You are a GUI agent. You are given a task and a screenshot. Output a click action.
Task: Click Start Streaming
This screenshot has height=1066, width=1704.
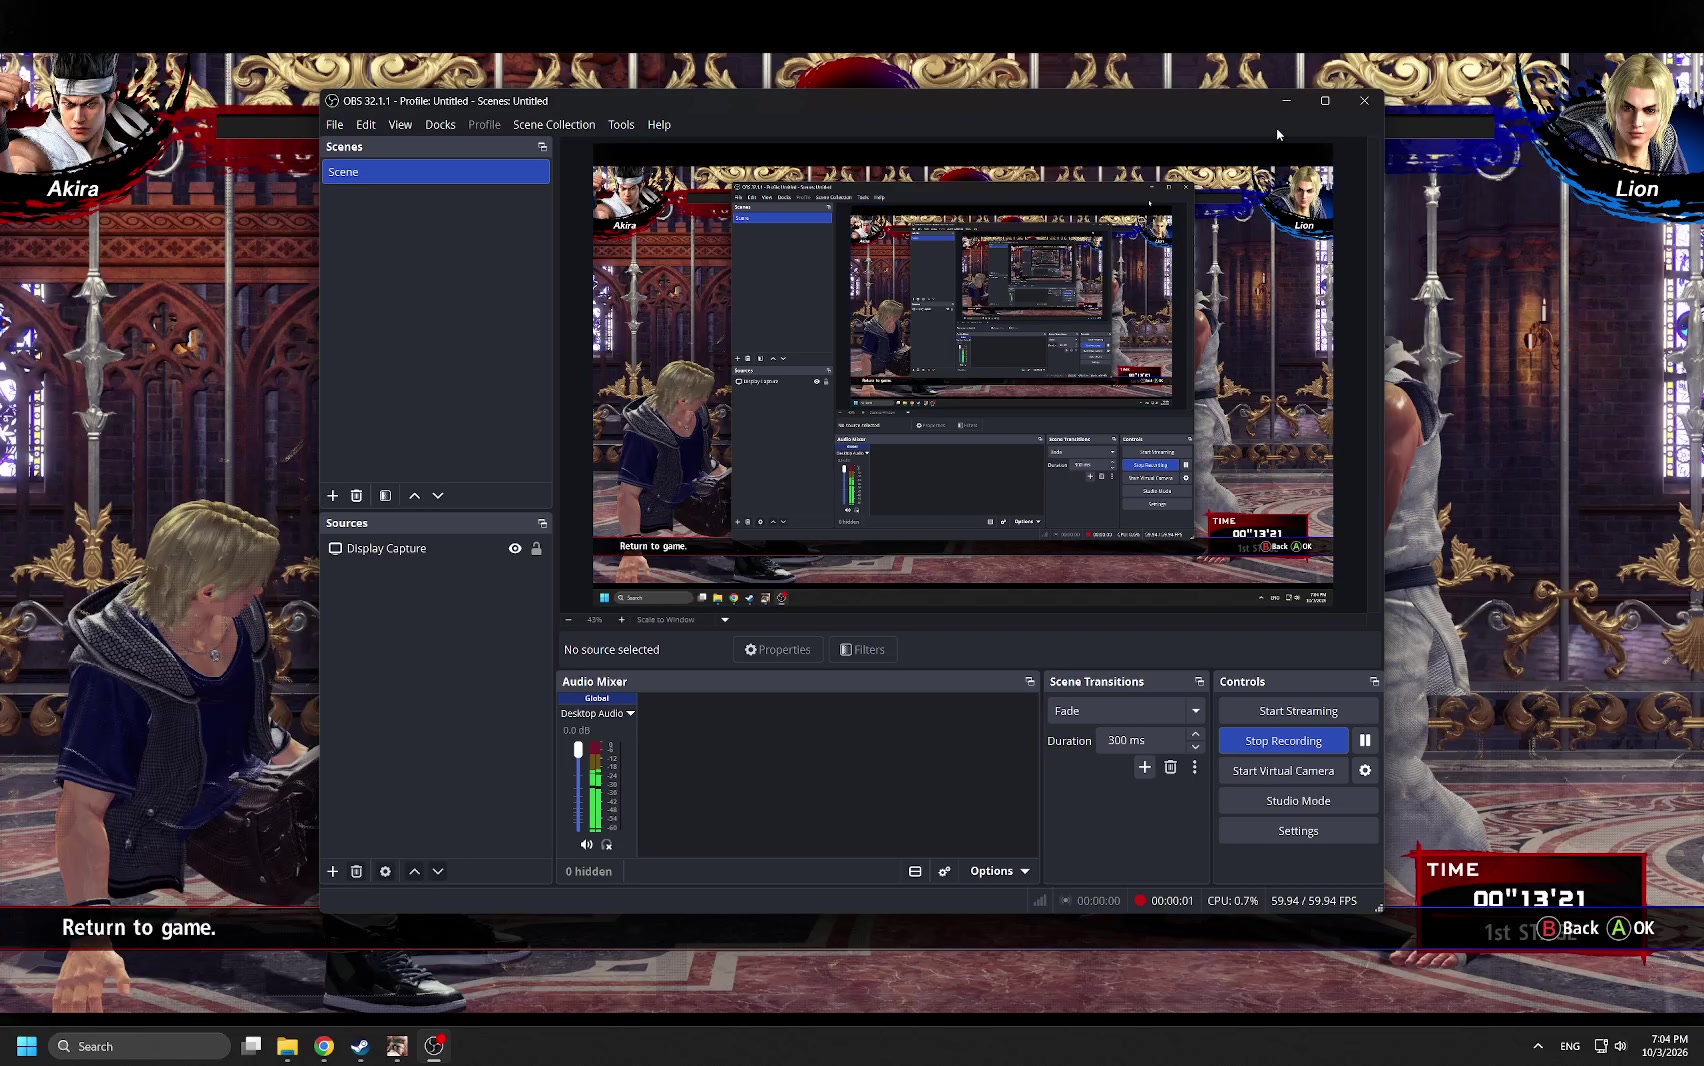[1298, 711]
